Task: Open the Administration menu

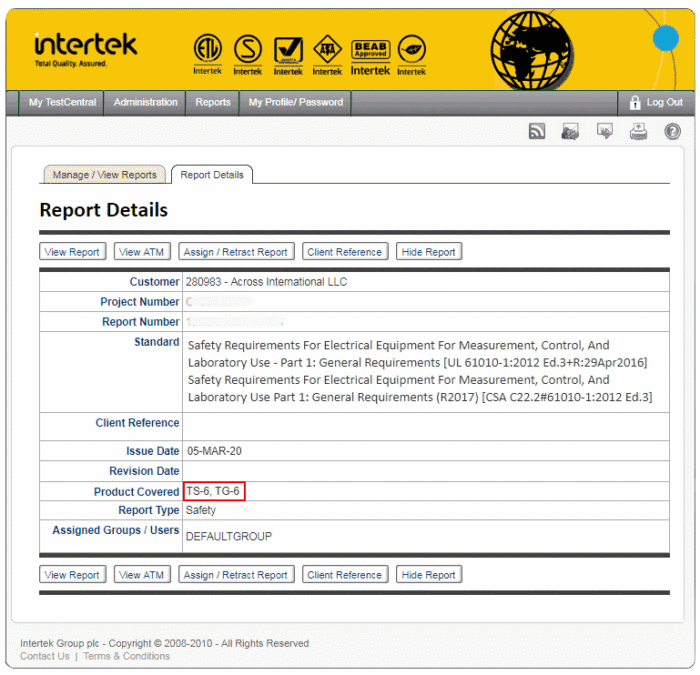Action: pyautogui.click(x=145, y=102)
